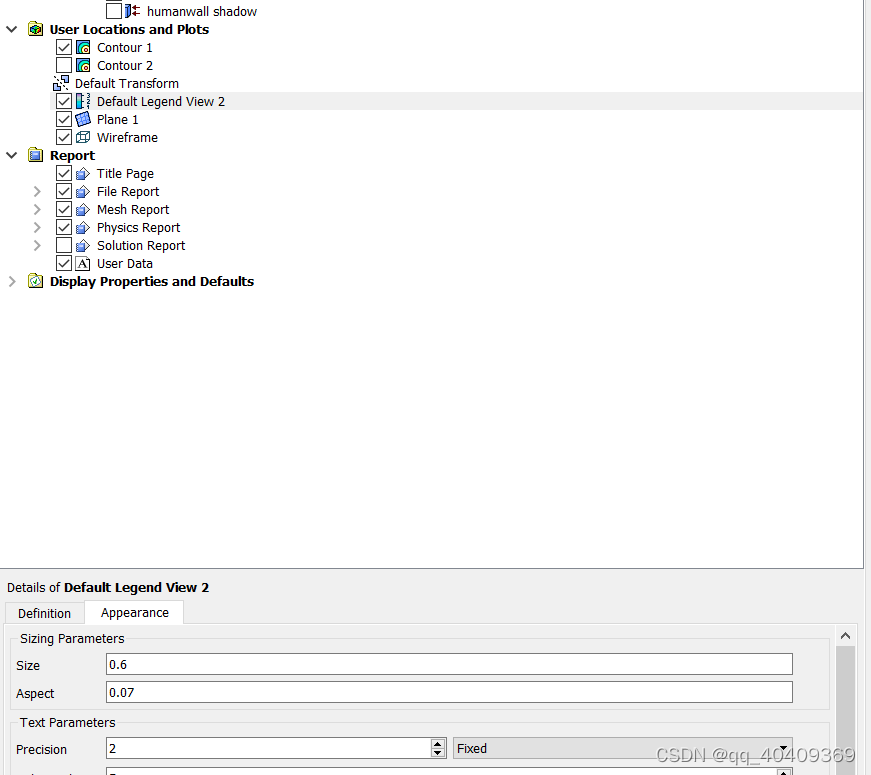The image size is (871, 775).
Task: Click the Size input field
Action: (x=449, y=664)
